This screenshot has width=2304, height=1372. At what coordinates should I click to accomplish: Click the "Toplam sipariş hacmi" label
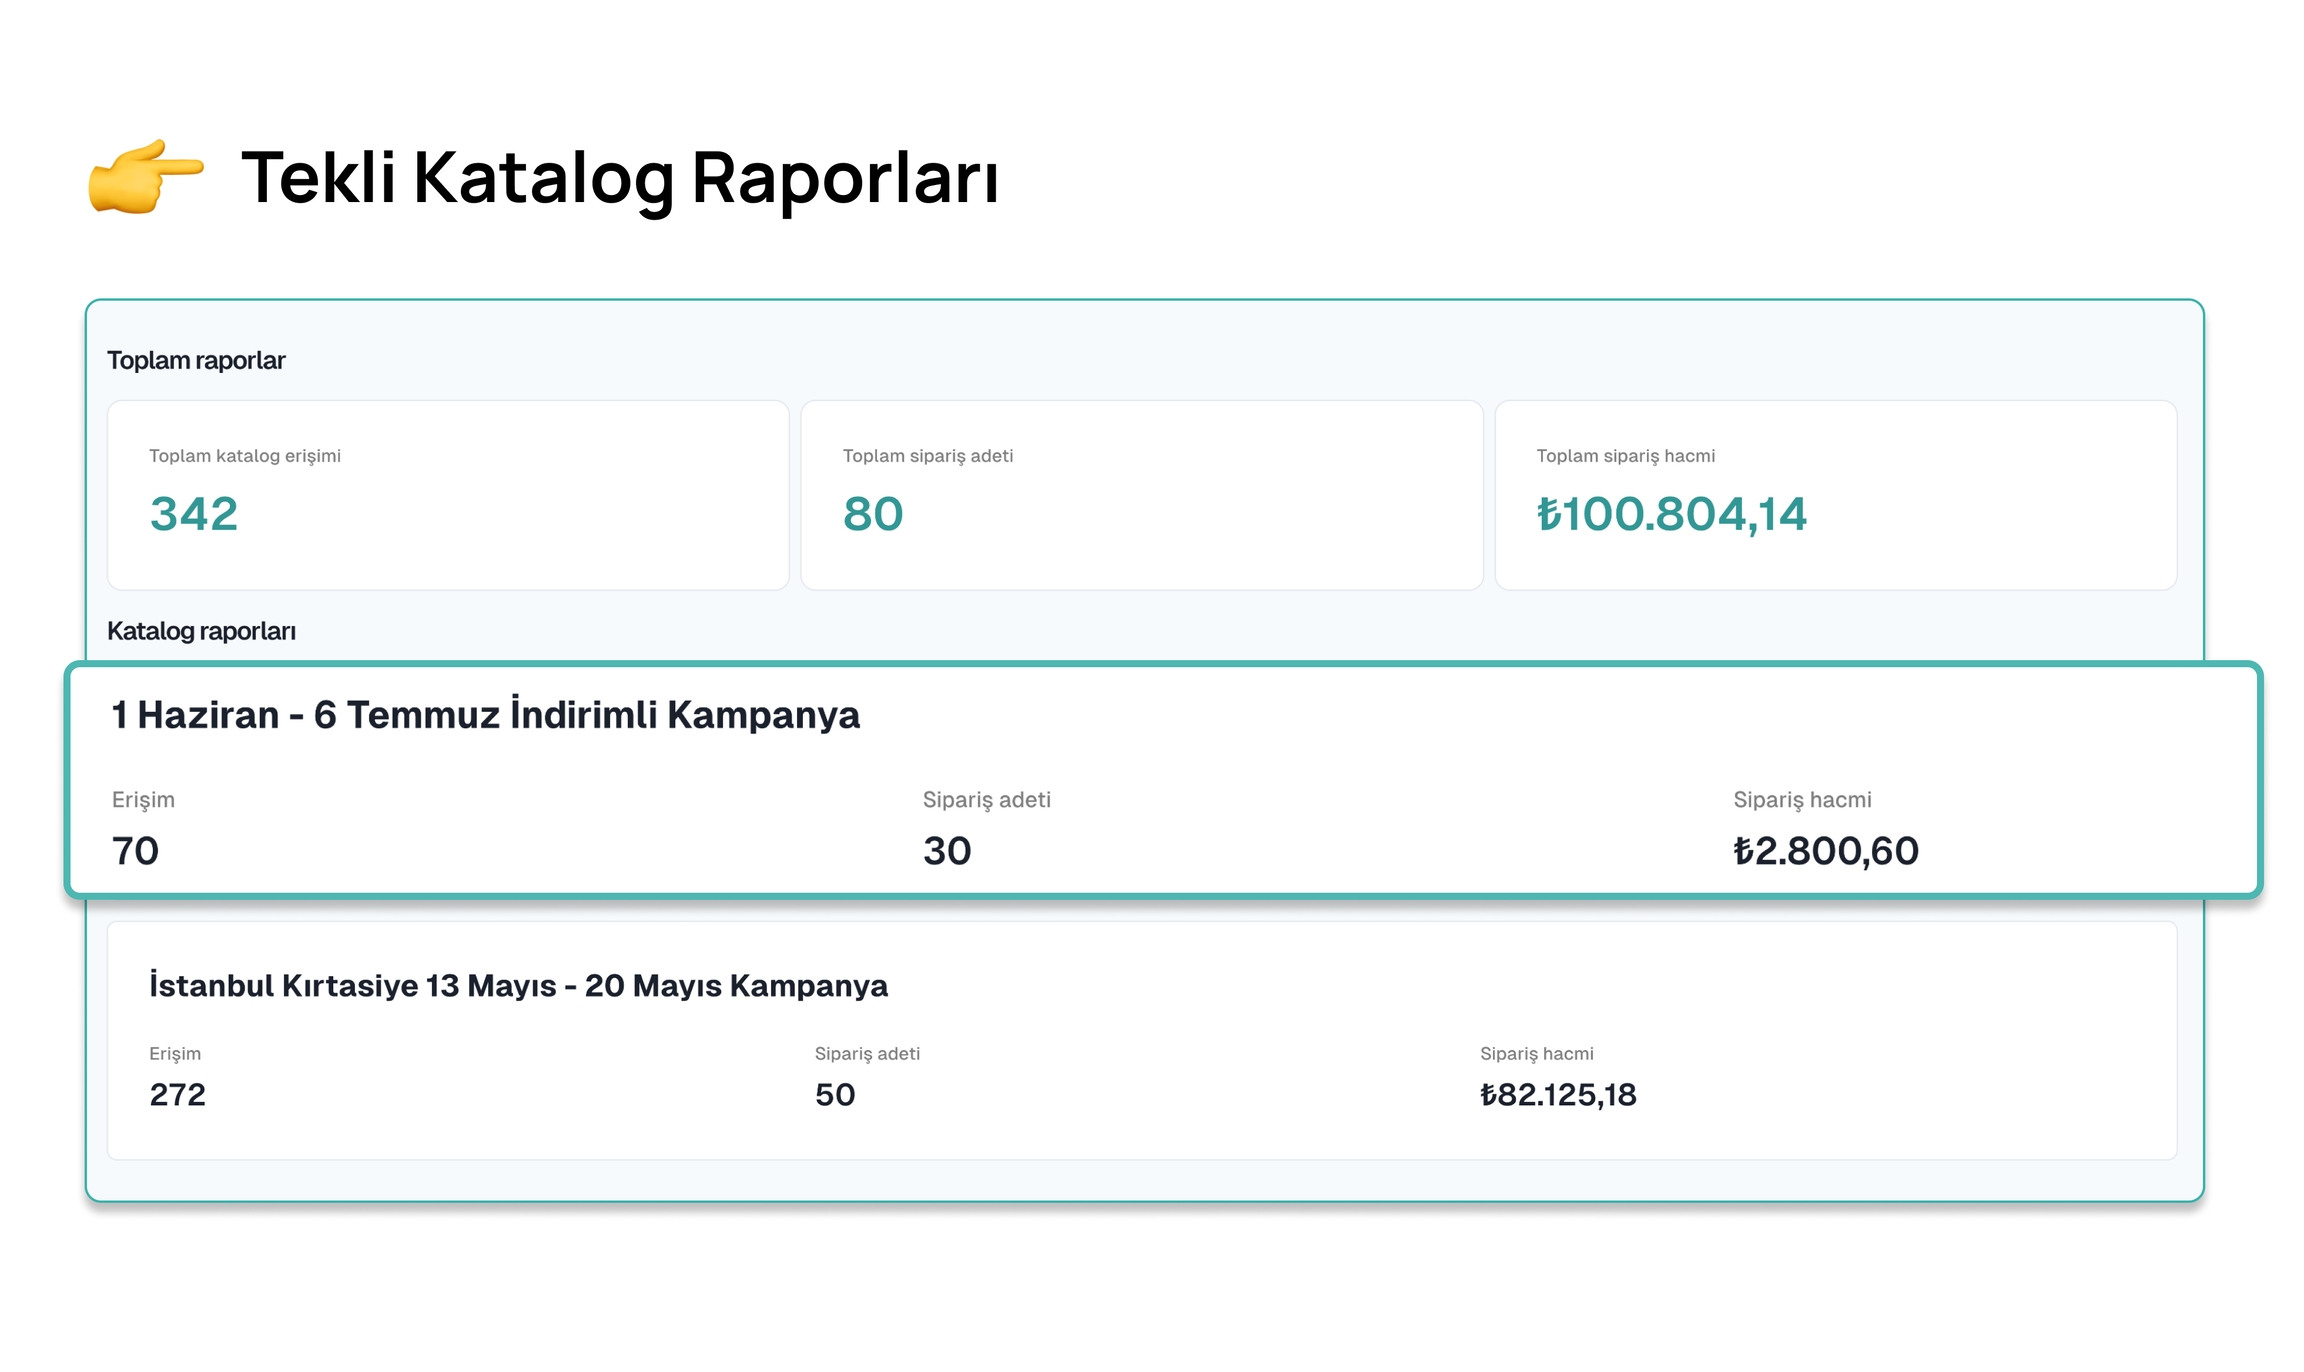click(x=1625, y=456)
